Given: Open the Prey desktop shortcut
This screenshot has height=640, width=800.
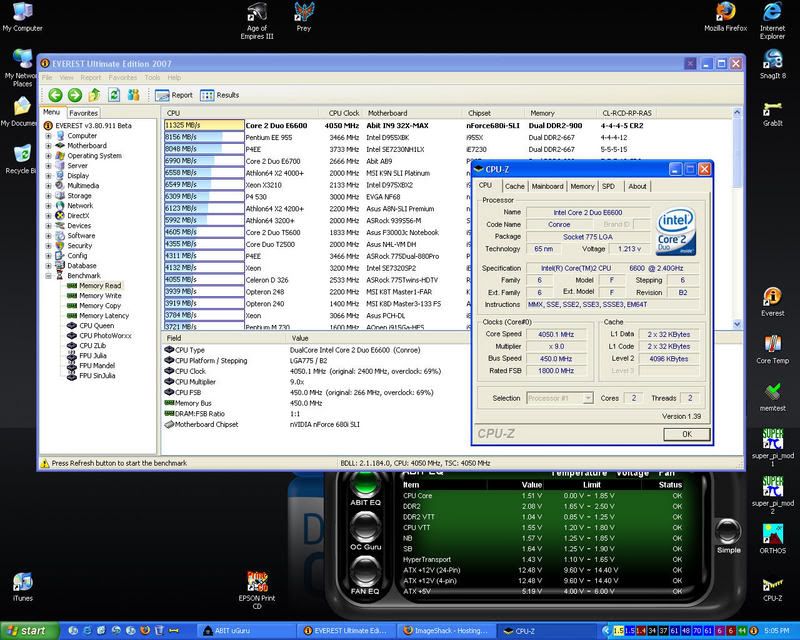Looking at the screenshot, I should click(304, 17).
